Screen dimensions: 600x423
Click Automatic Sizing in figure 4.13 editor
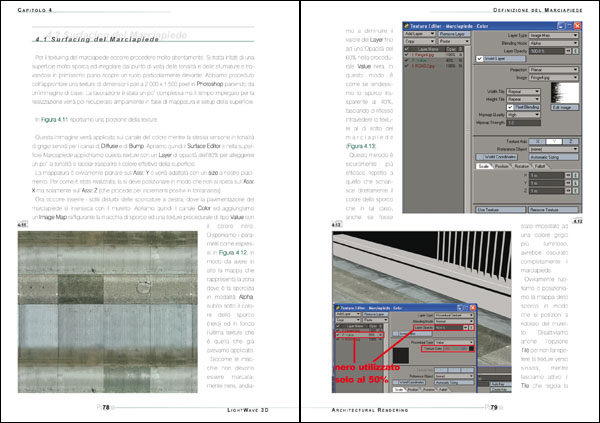pyautogui.click(x=454, y=382)
